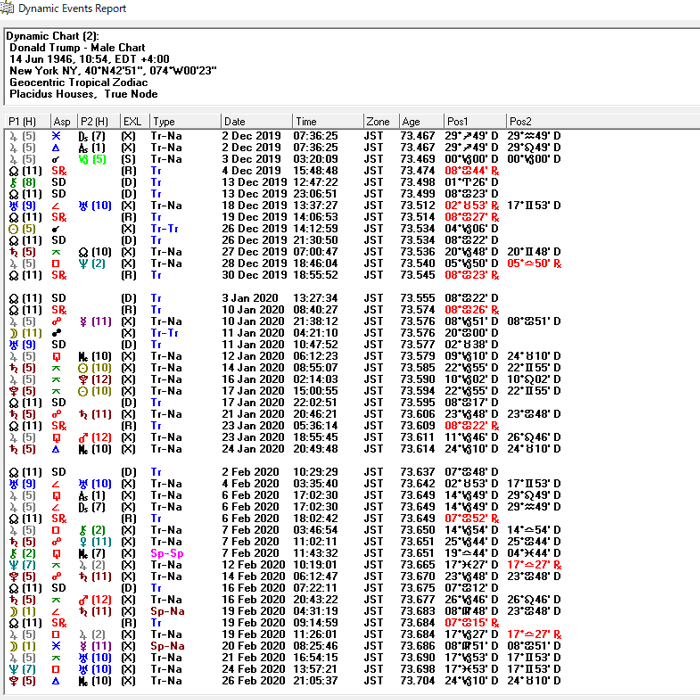Screen dimensions: 700x700
Task: Click the Chiron (8) station direct cell
Action: pyautogui.click(x=22, y=183)
